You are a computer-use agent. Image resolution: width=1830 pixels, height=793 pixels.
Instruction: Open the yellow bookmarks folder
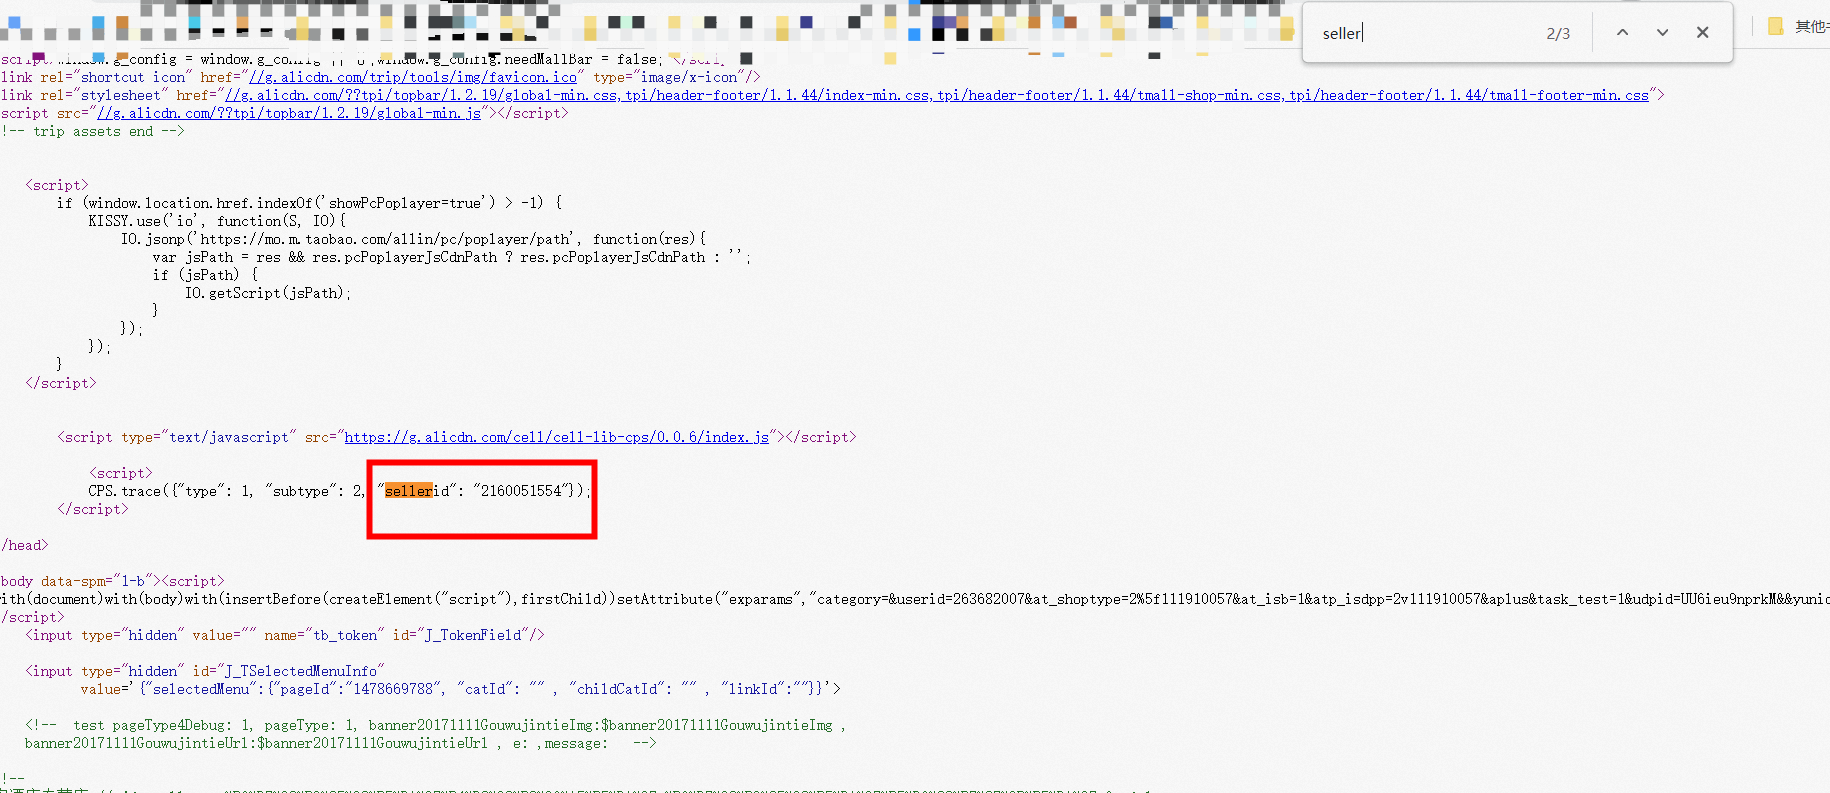click(1776, 27)
